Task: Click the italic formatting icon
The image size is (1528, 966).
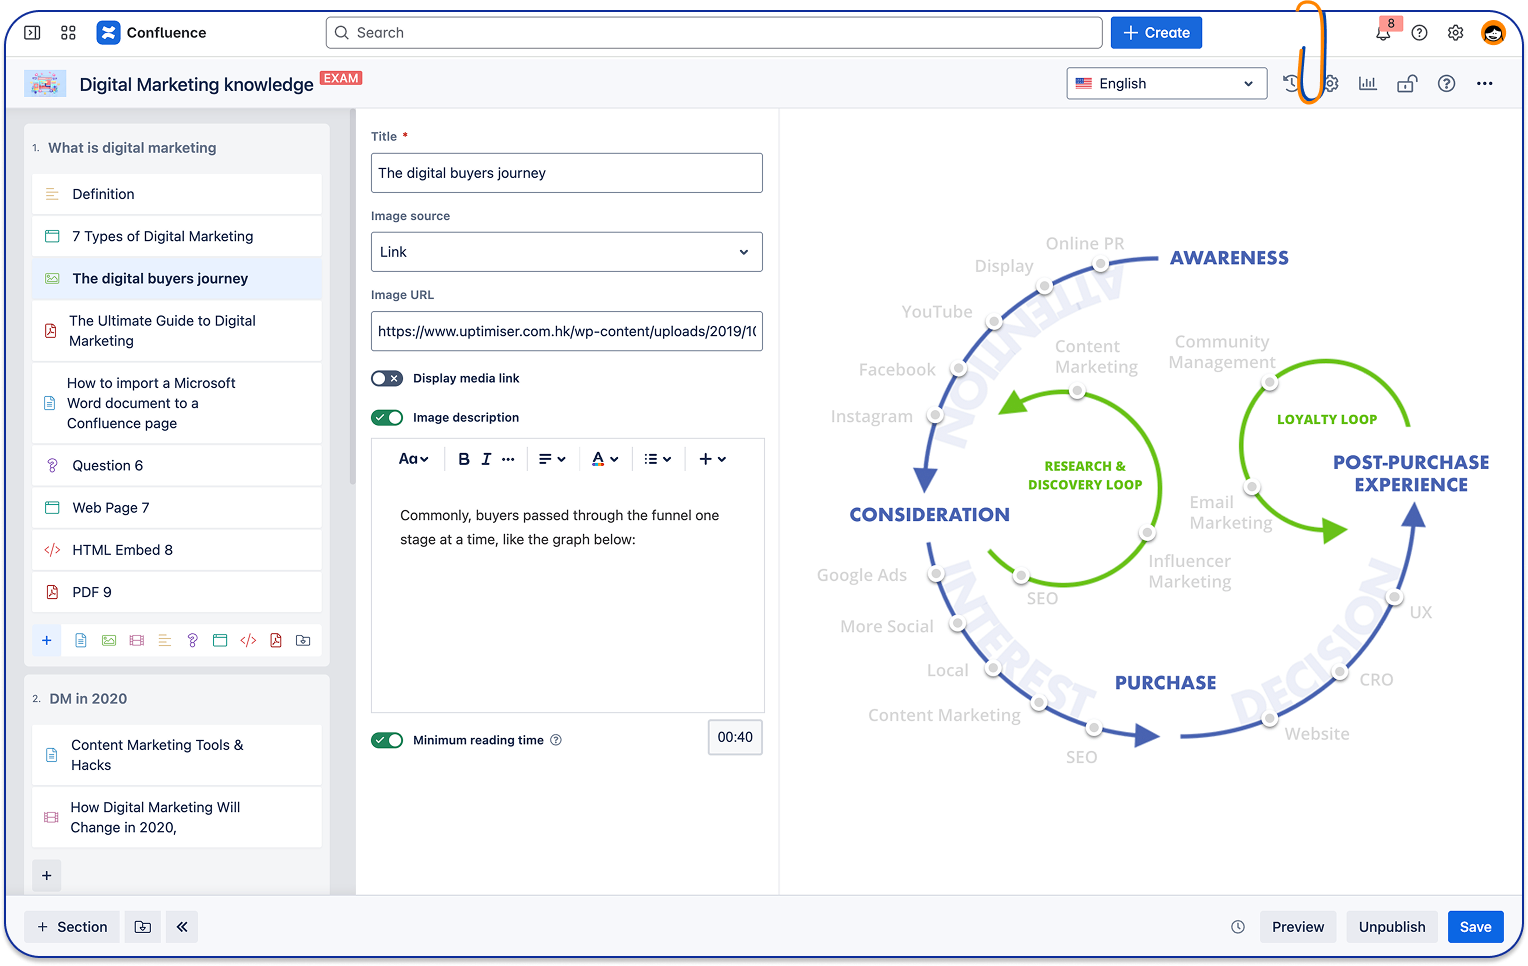Action: tap(486, 459)
